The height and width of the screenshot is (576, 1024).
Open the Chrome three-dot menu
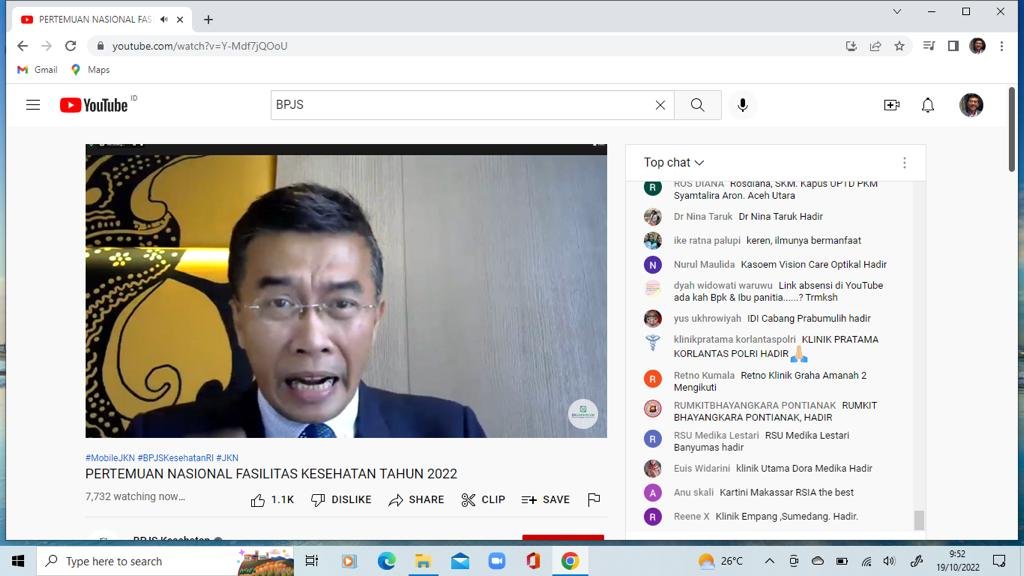(1002, 46)
